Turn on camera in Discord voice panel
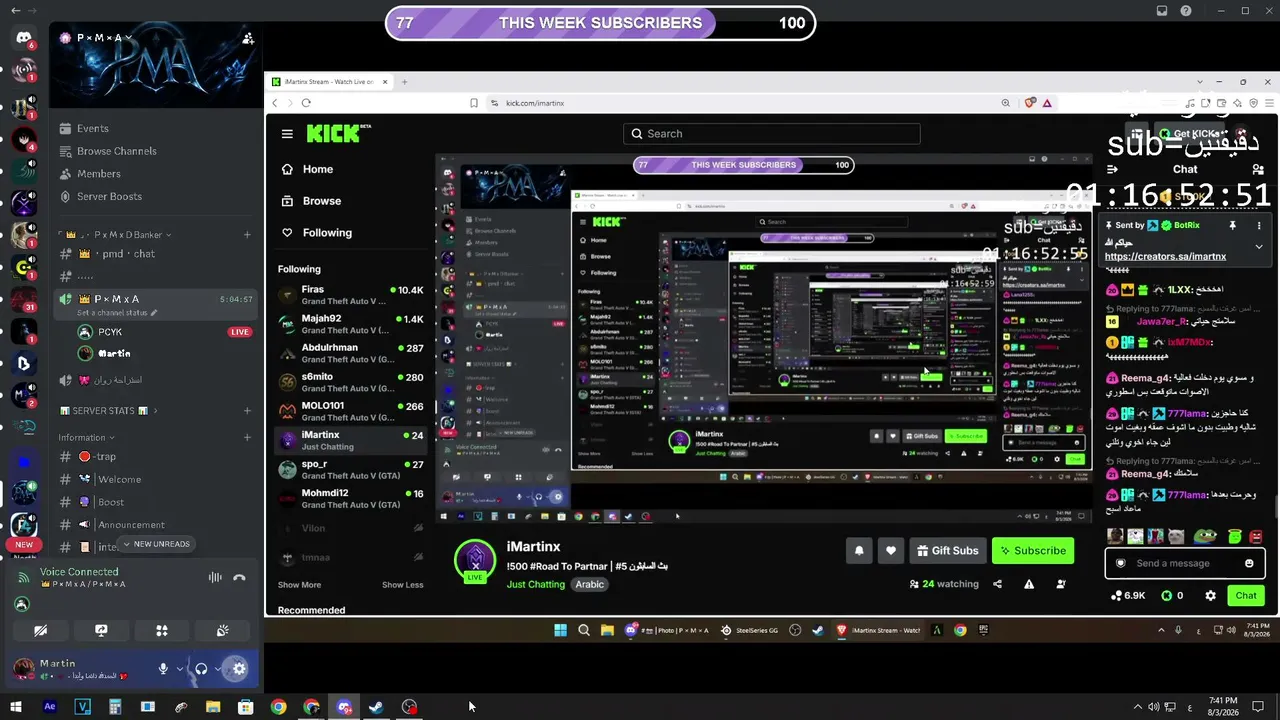This screenshot has width=1280, height=720. (40, 631)
